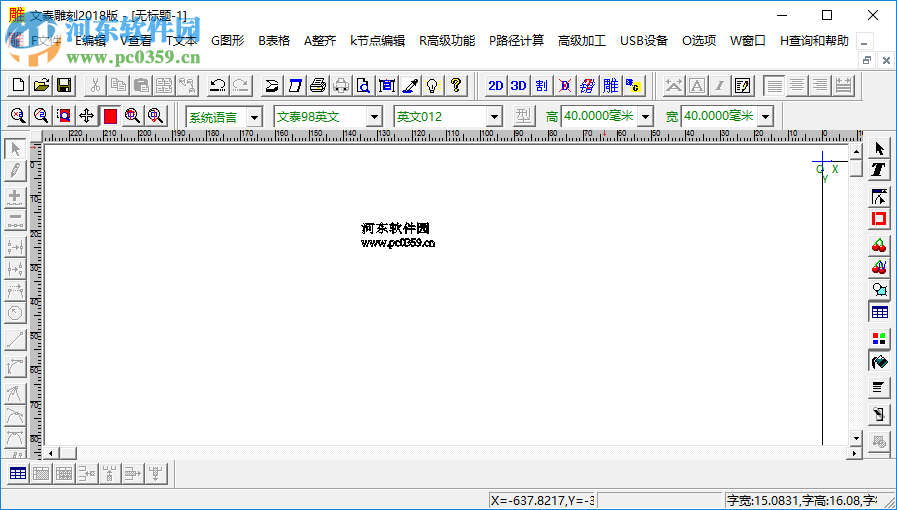Open the W窗口 menu
897x510 pixels.
tap(748, 41)
